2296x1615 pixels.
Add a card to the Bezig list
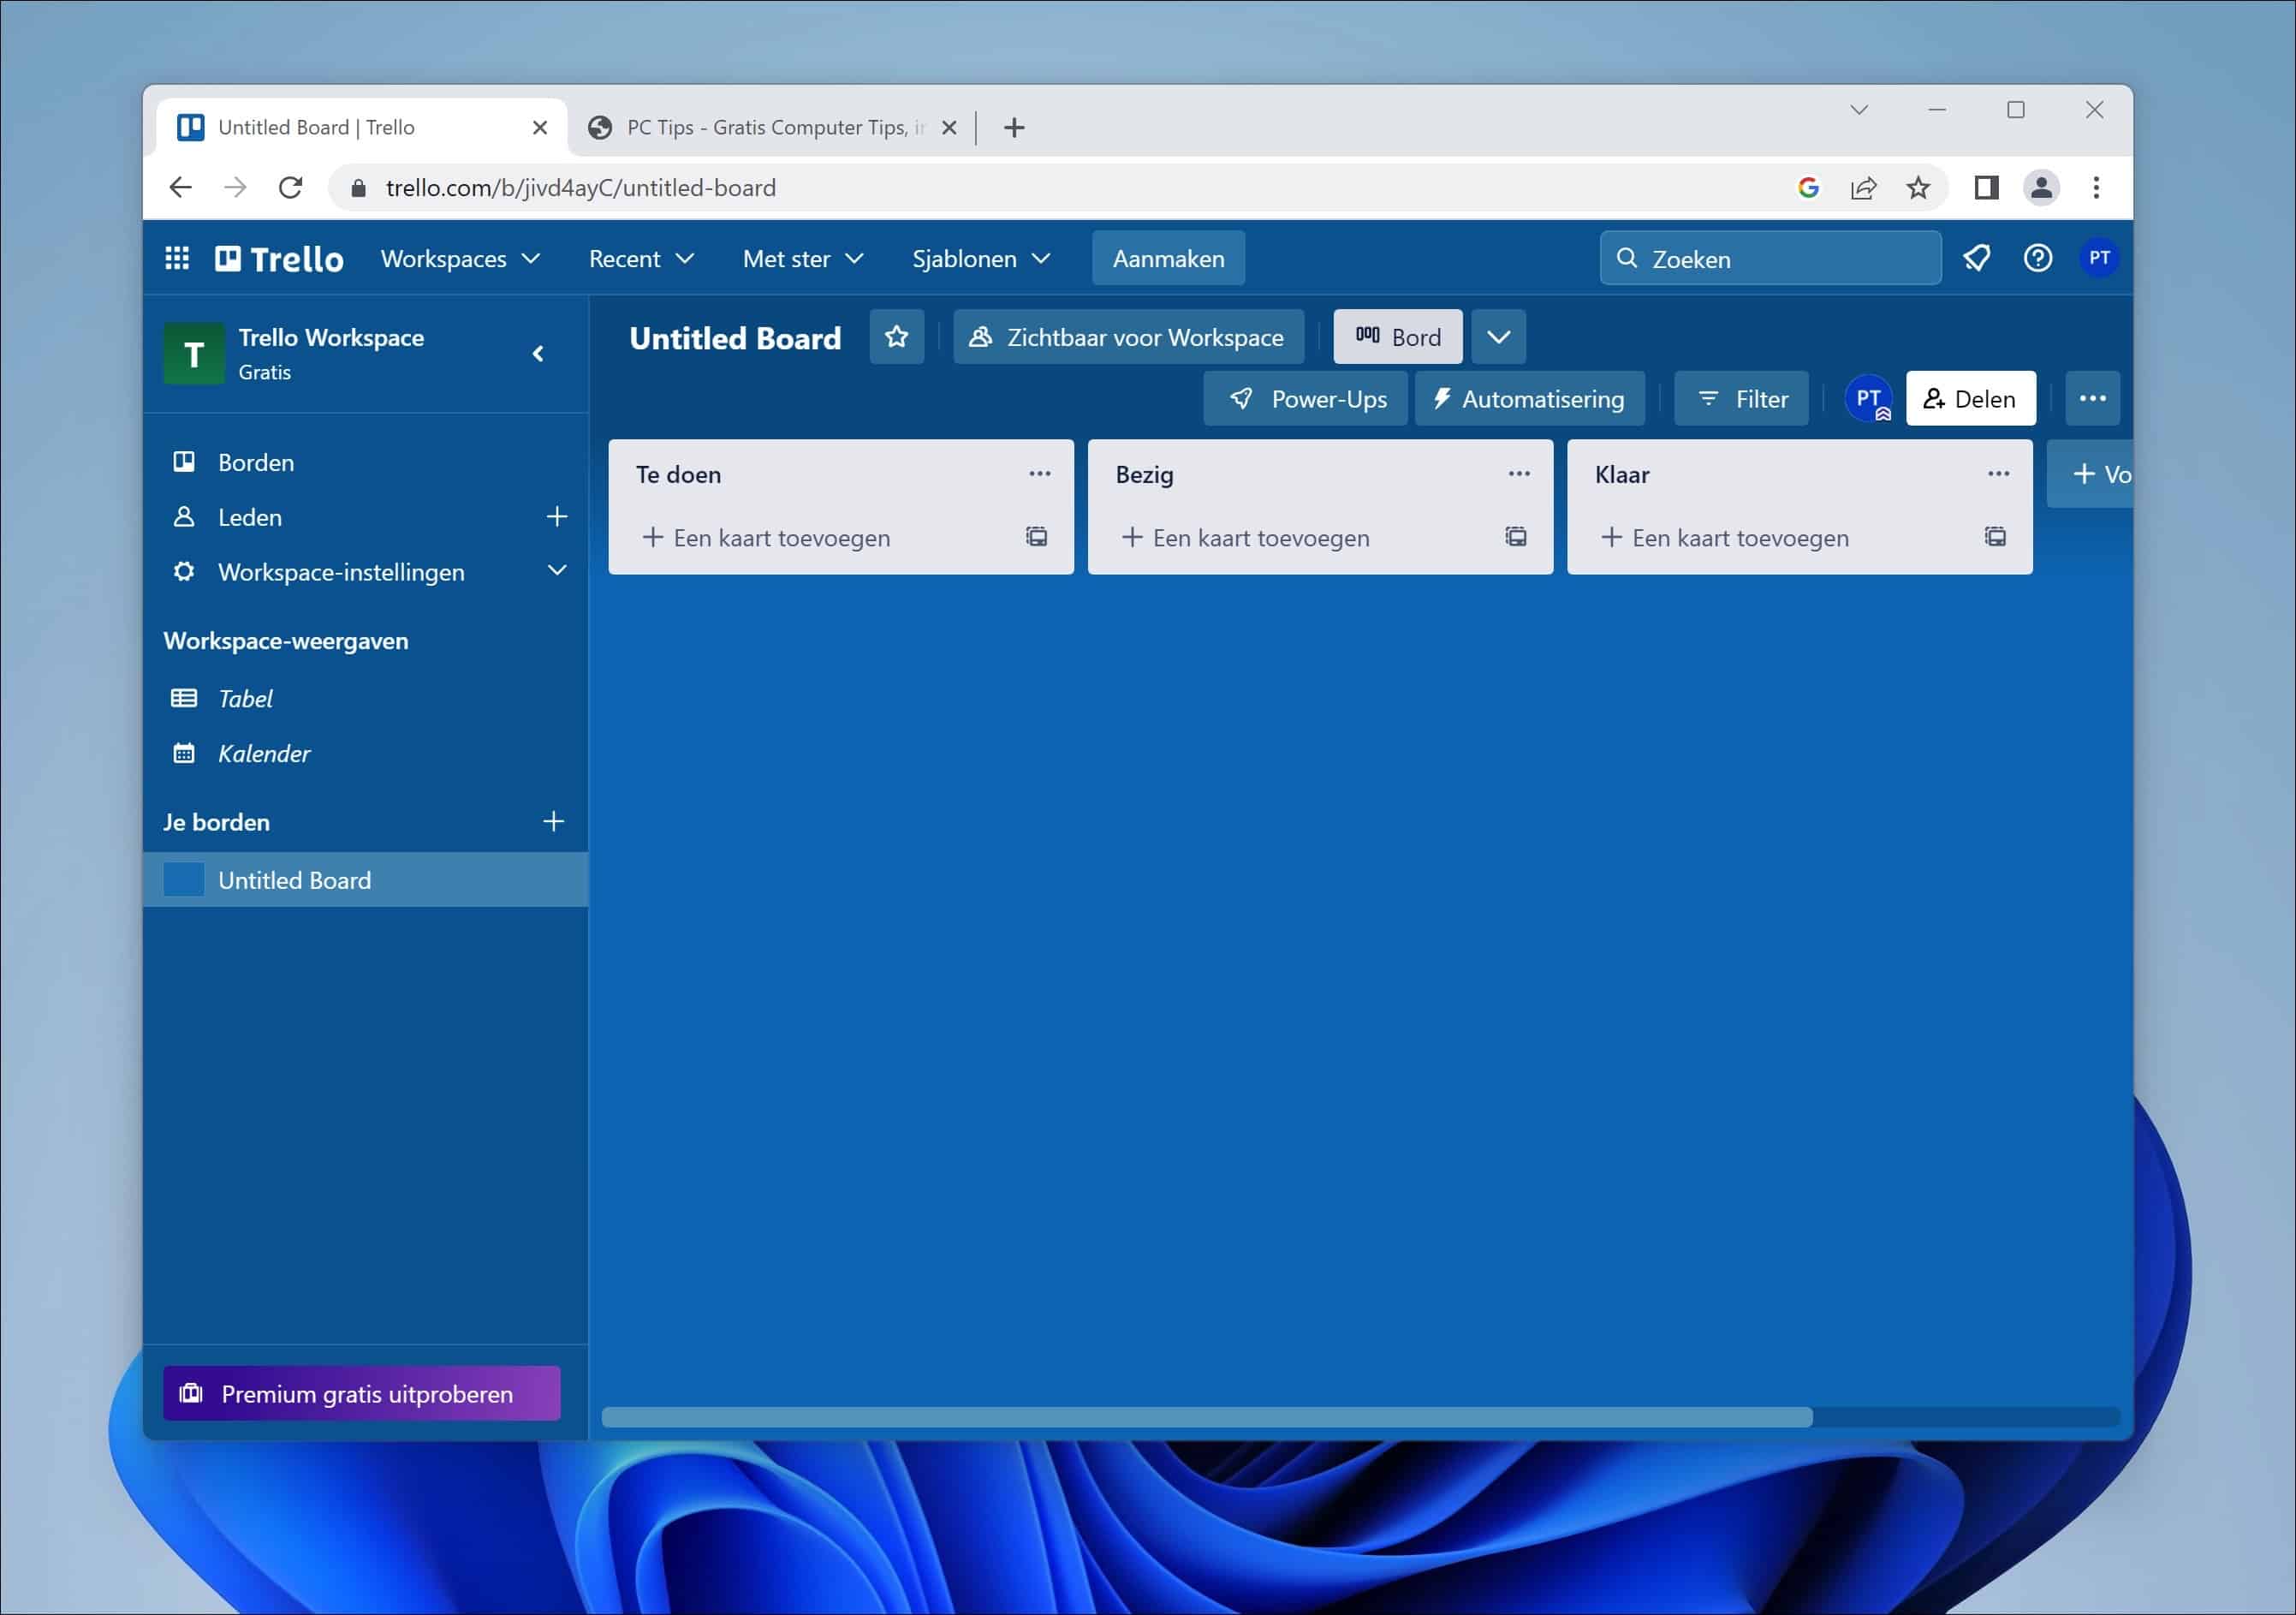[1246, 537]
